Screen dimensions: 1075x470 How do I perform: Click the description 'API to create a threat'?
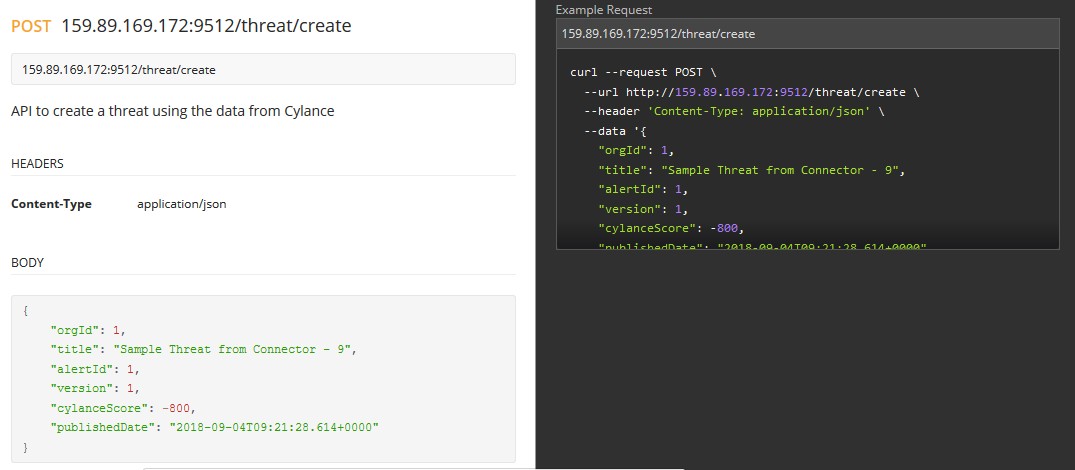[x=173, y=111]
